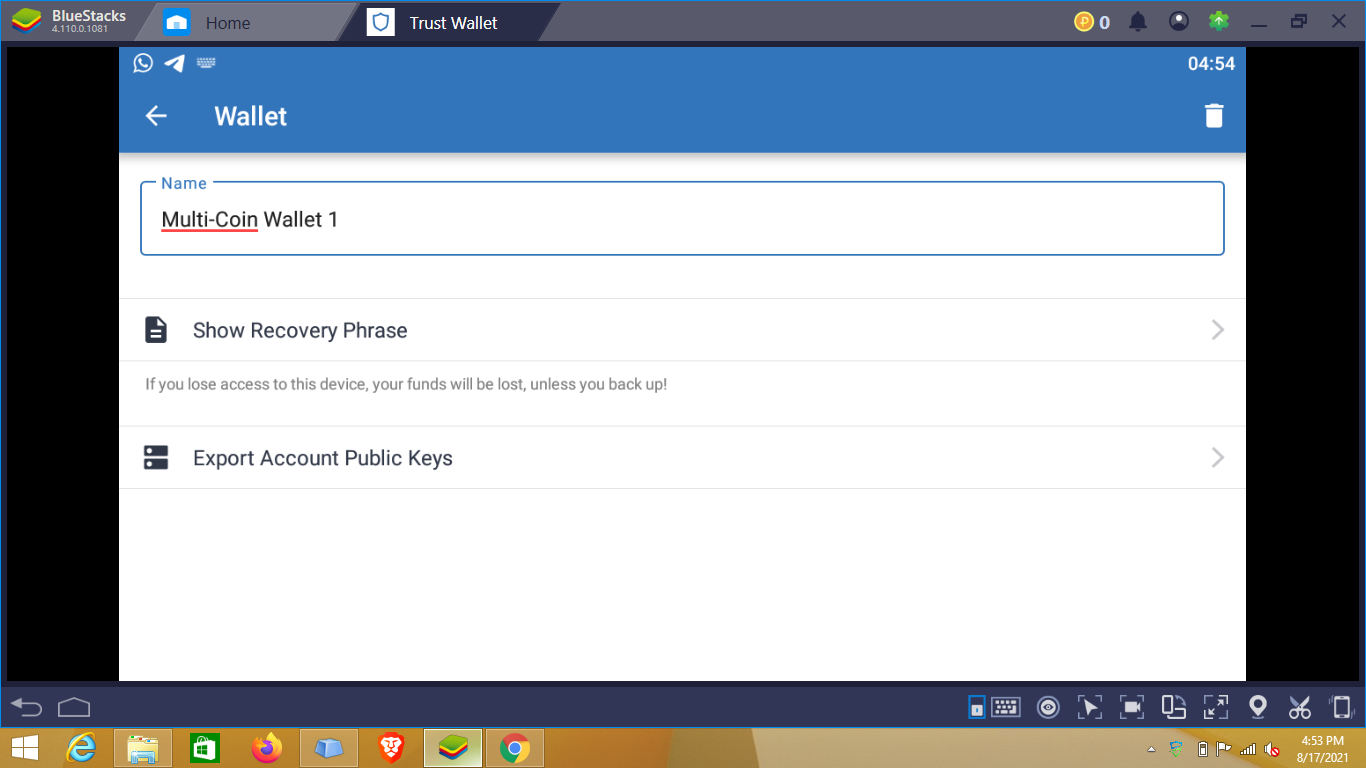1366x768 pixels.
Task: Open the keyboard controls icon in BlueStacks toolbar
Action: pyautogui.click(x=1006, y=708)
